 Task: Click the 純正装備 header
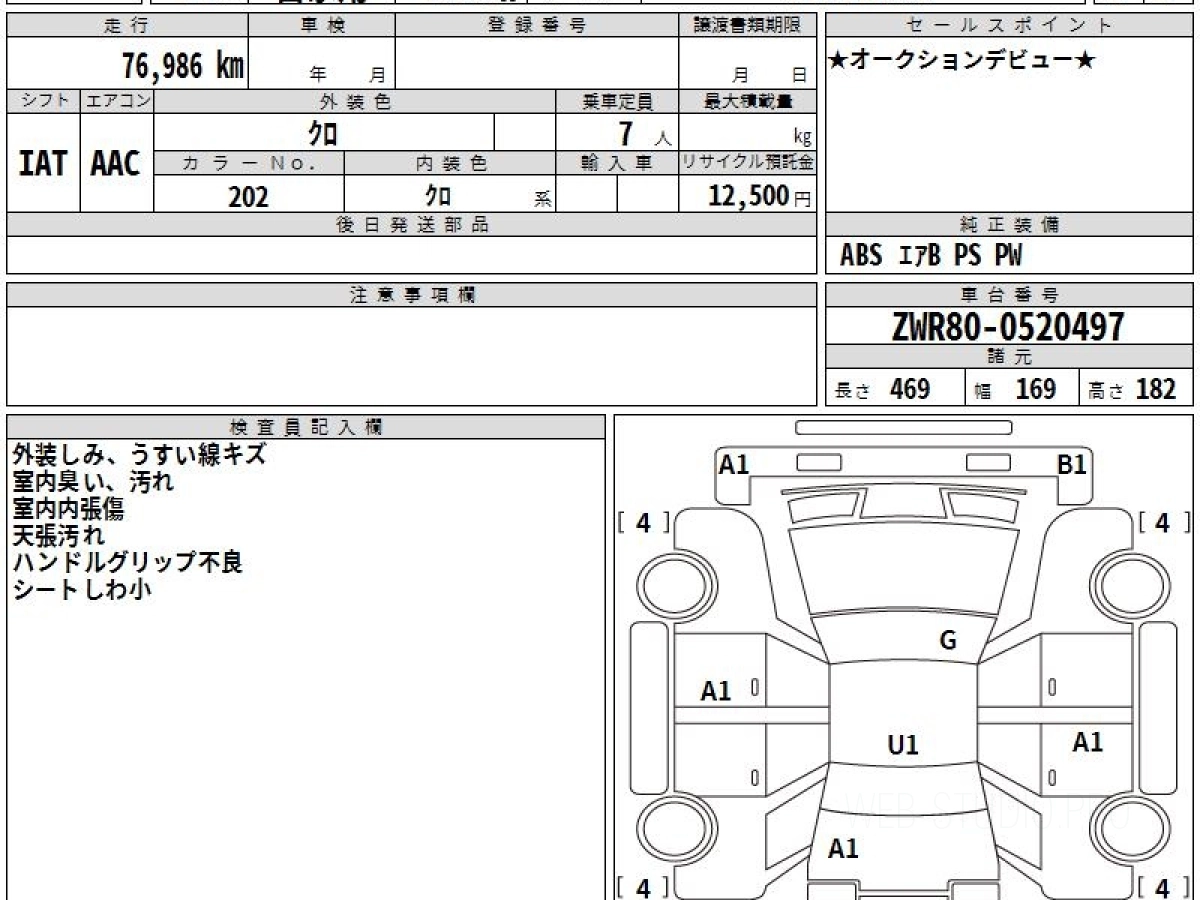tap(1010, 225)
